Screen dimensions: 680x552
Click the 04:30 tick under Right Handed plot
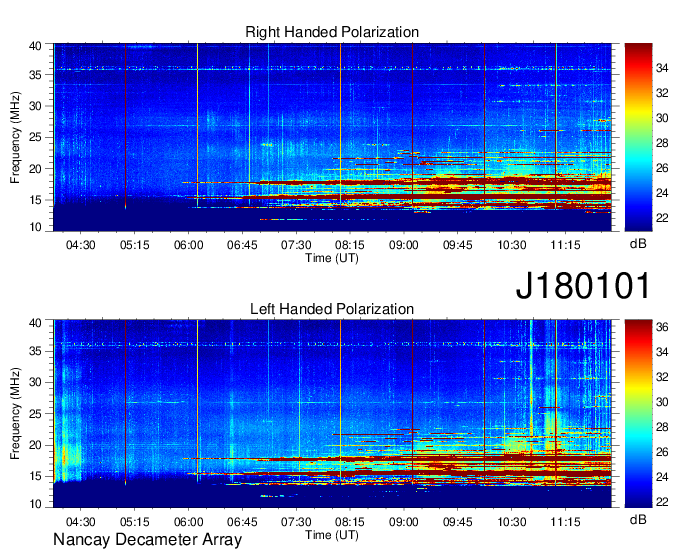pos(80,245)
